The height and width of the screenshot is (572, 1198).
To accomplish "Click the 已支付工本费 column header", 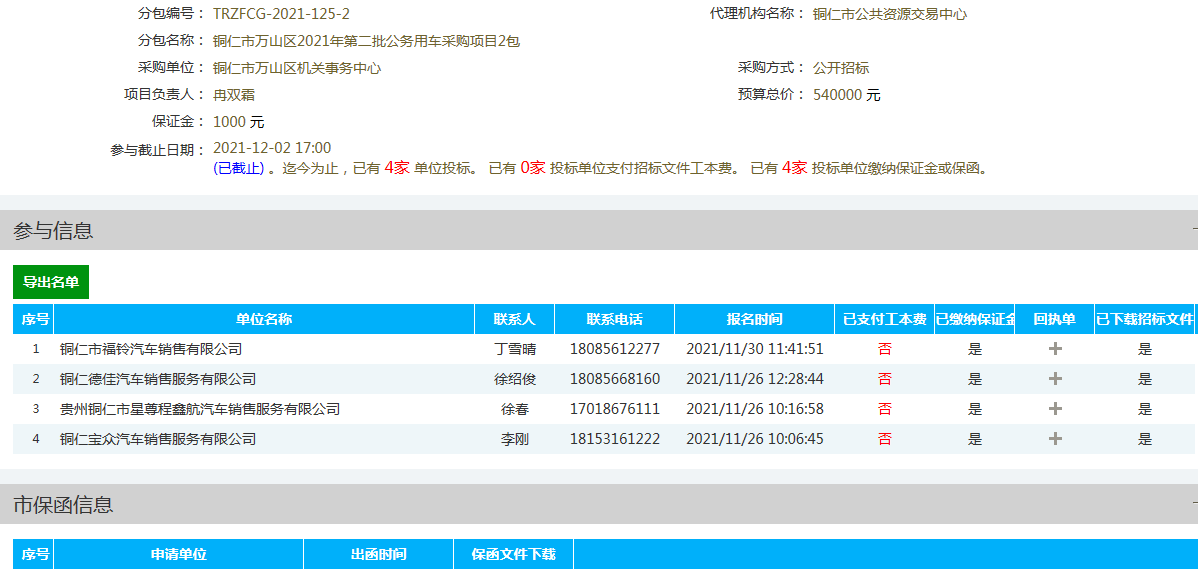I will 884,319.
